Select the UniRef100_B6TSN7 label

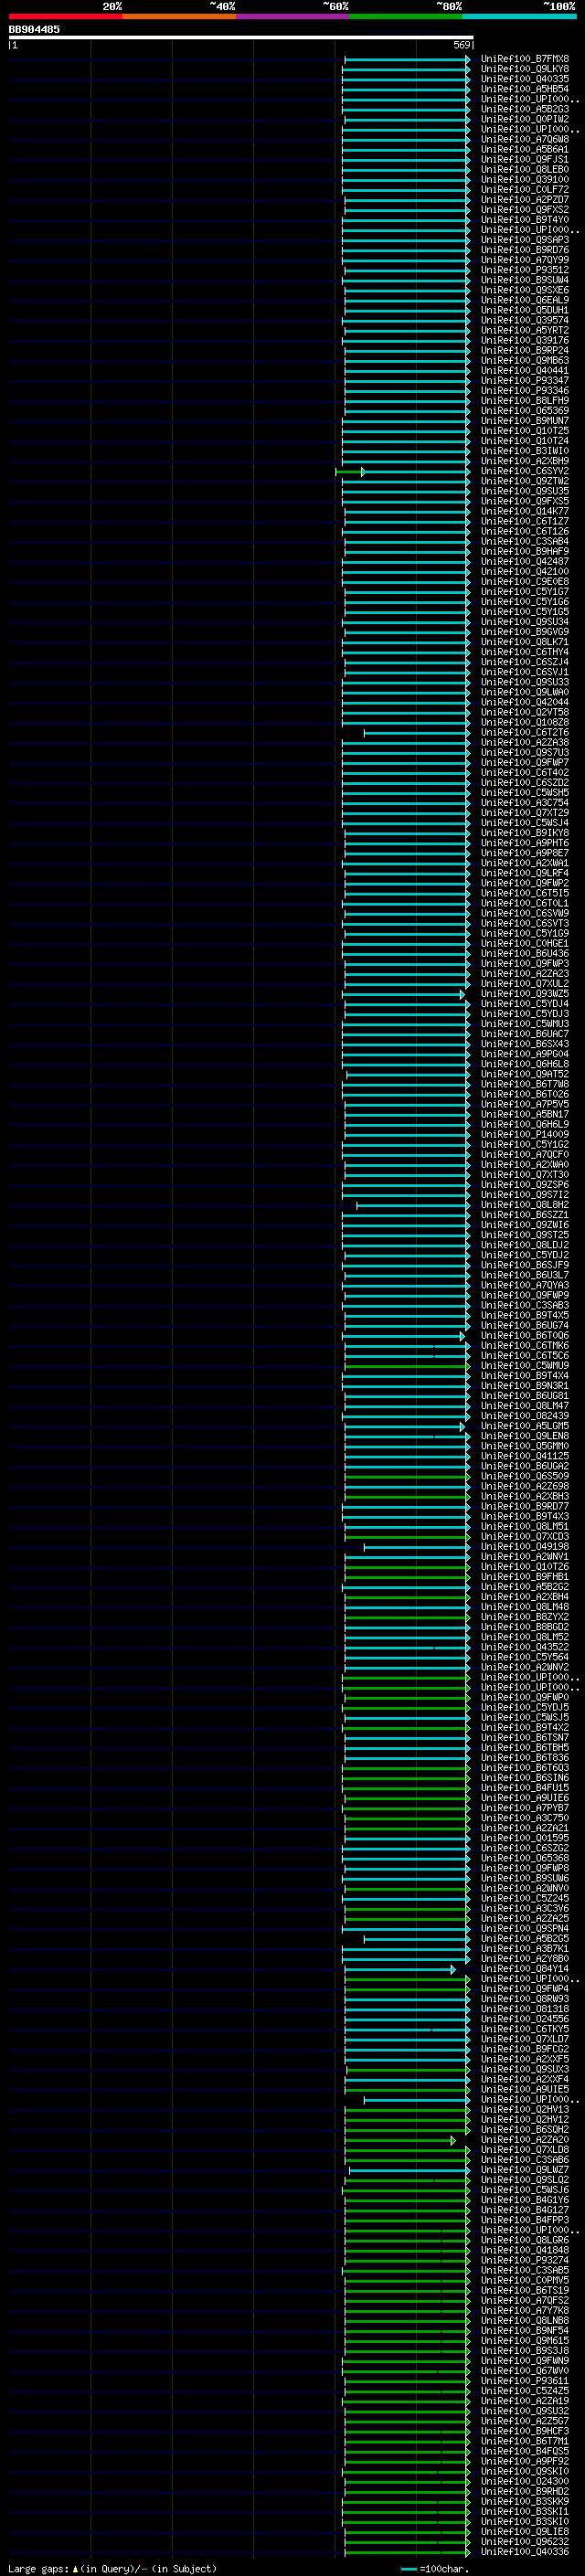525,1737
